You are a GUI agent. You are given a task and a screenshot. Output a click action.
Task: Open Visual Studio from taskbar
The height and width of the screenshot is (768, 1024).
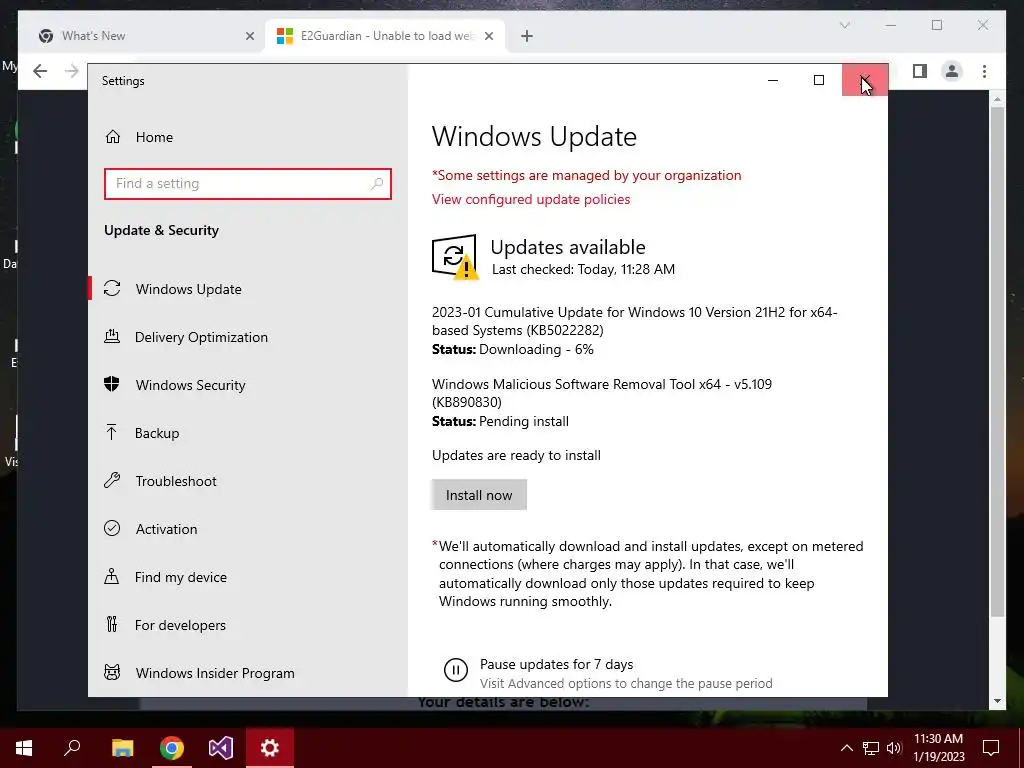[221, 748]
